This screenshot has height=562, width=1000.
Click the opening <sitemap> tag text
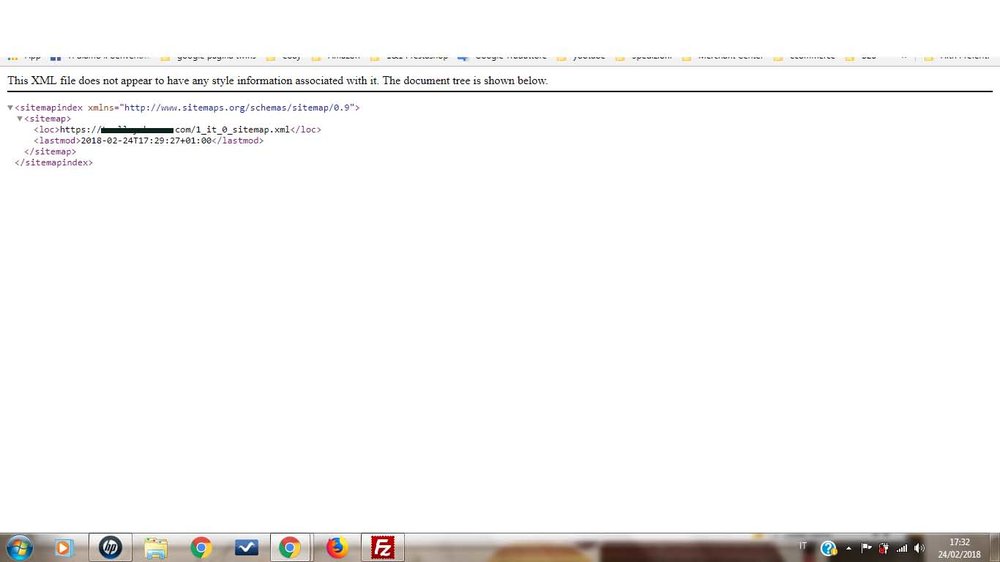point(48,119)
